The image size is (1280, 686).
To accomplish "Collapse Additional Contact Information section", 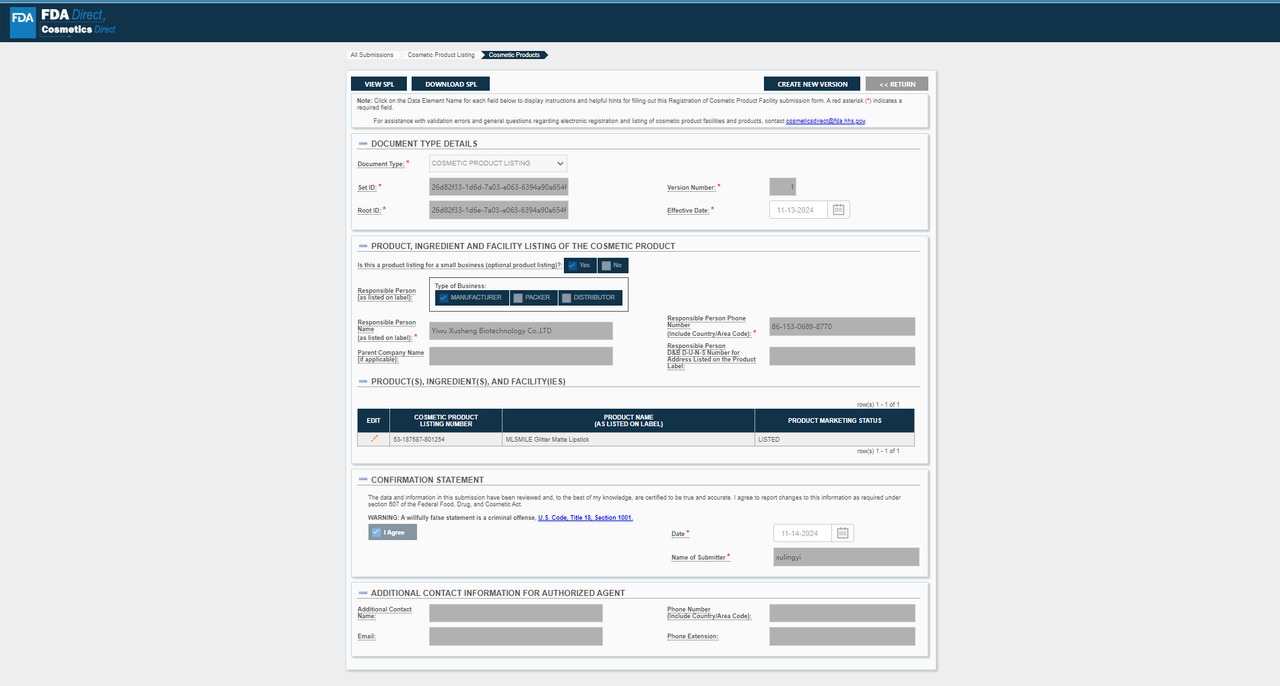I will pyautogui.click(x=363, y=593).
